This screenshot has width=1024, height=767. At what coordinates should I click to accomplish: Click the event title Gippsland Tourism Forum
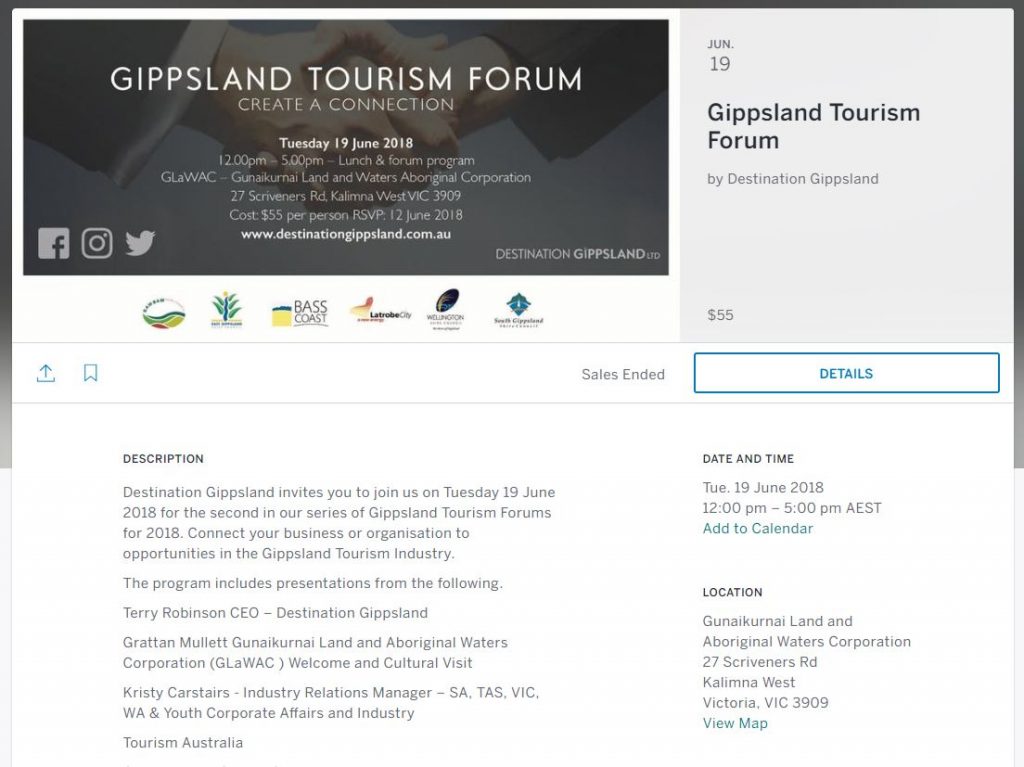(x=813, y=126)
